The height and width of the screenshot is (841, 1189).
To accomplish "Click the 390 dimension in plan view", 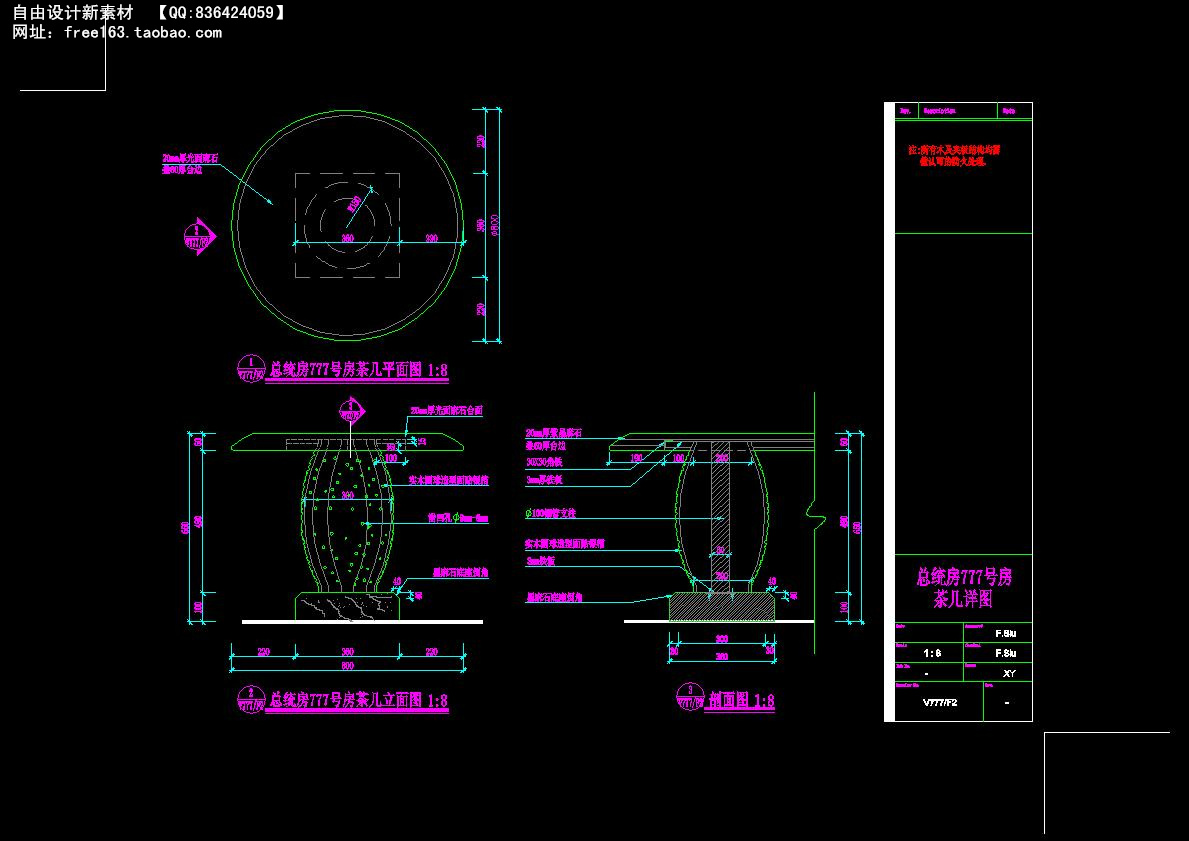I will point(431,238).
